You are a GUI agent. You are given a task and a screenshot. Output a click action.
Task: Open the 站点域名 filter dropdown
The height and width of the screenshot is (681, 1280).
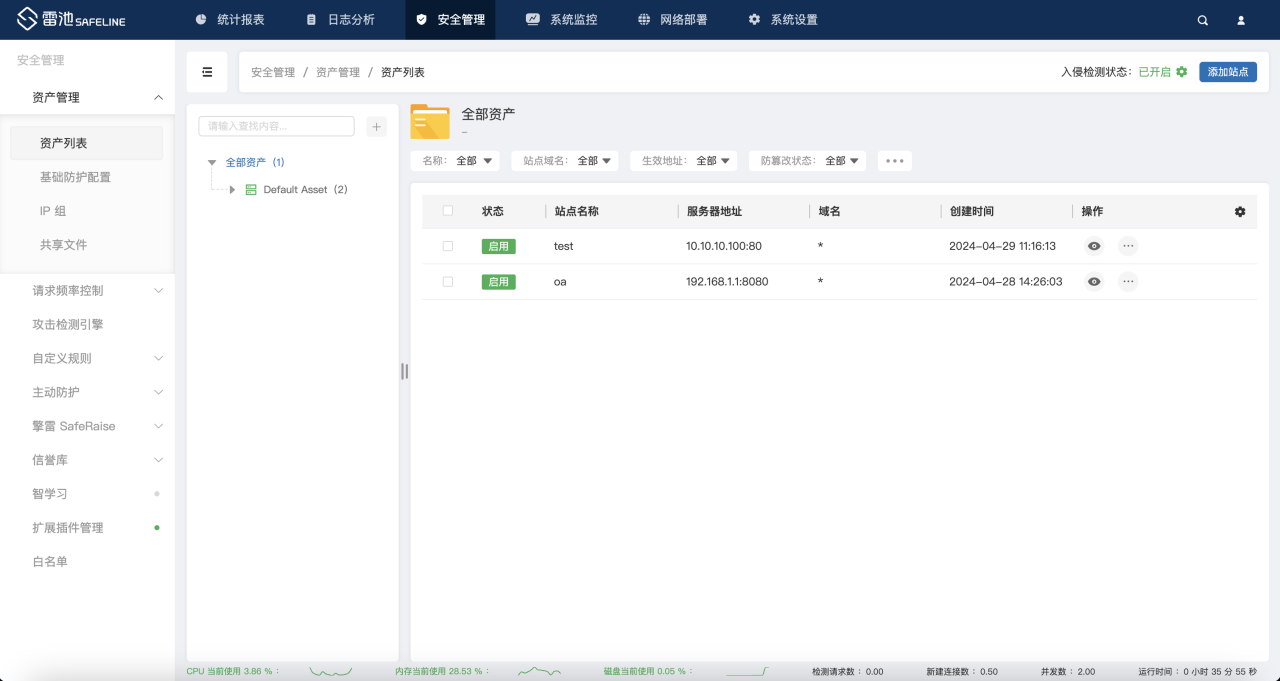click(565, 161)
